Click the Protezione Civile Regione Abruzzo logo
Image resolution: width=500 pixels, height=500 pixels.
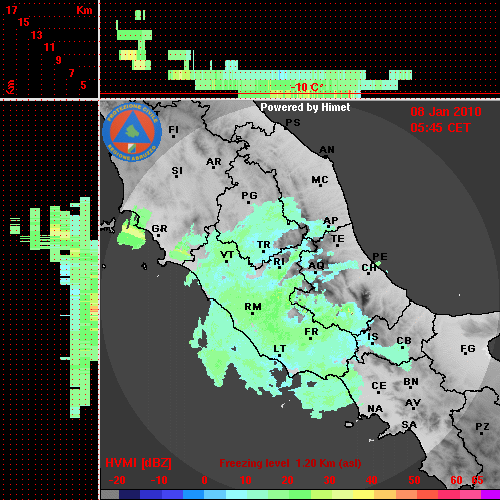(132, 132)
